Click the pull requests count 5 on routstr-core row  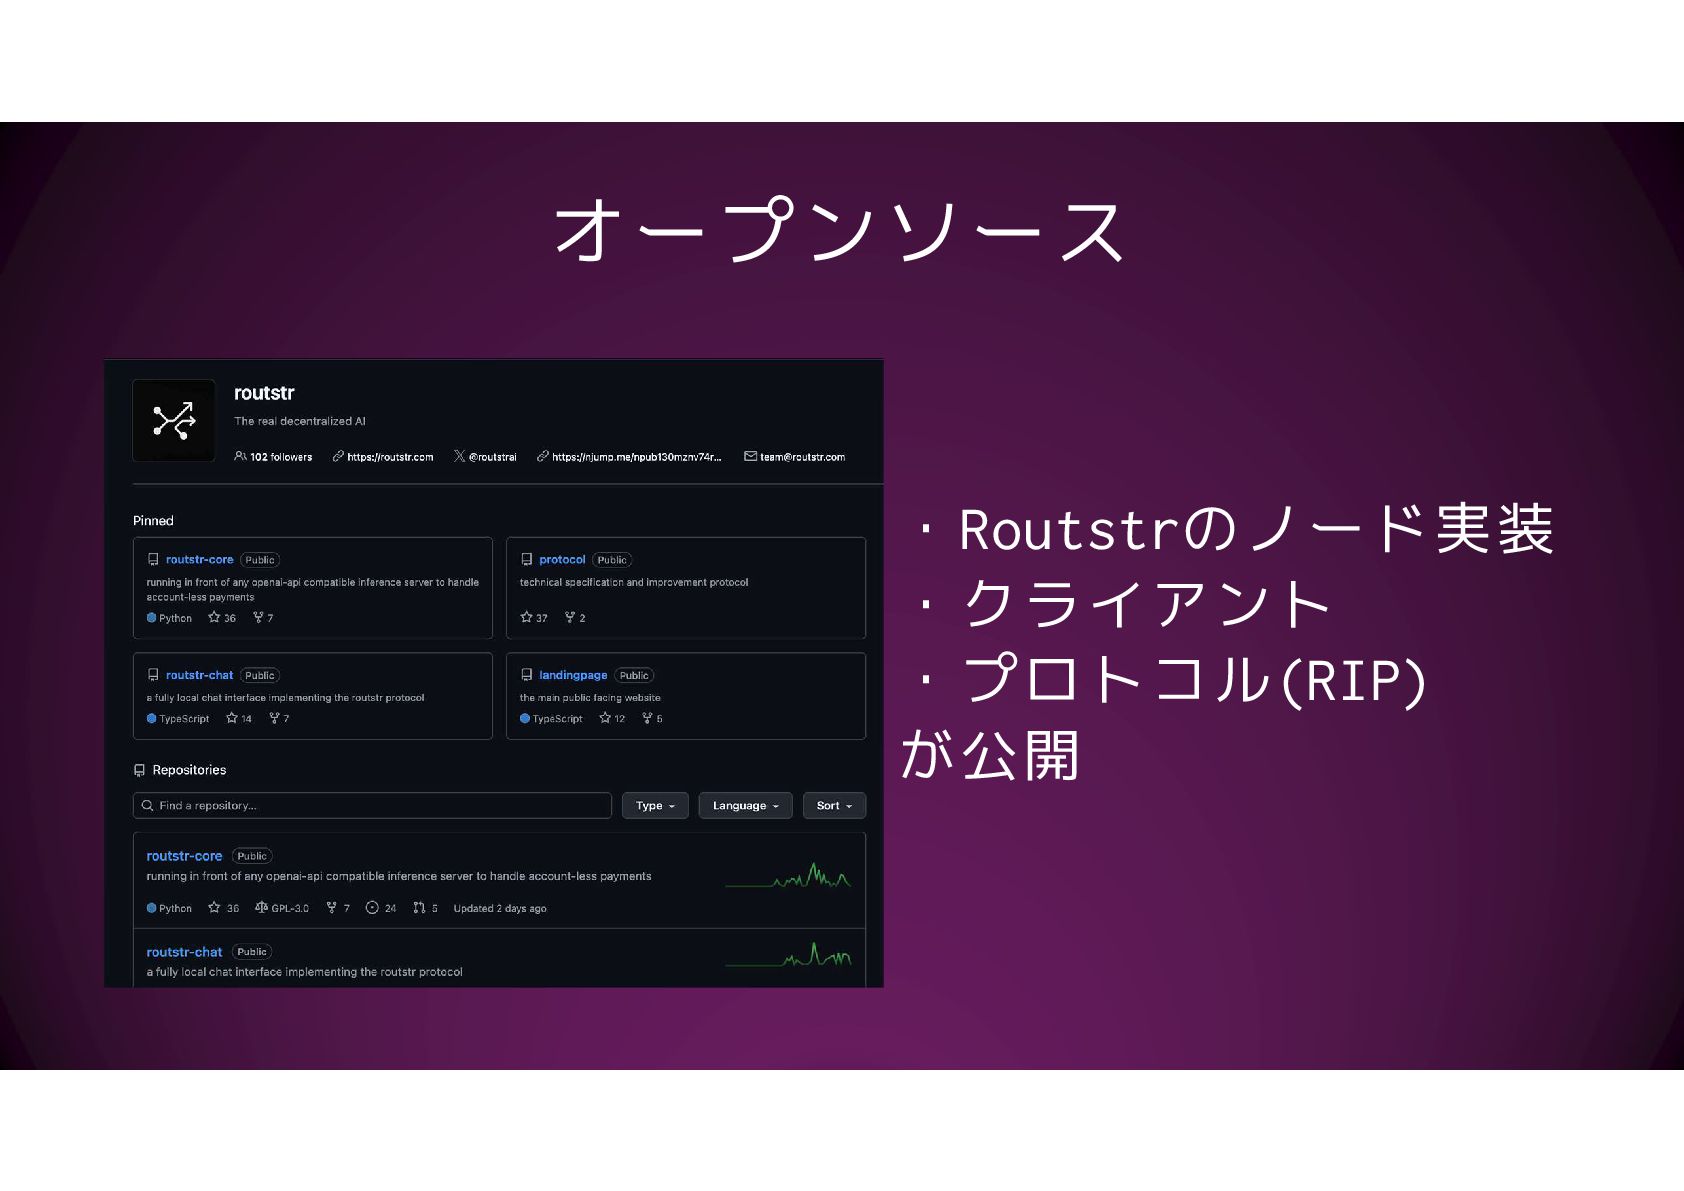click(x=425, y=908)
